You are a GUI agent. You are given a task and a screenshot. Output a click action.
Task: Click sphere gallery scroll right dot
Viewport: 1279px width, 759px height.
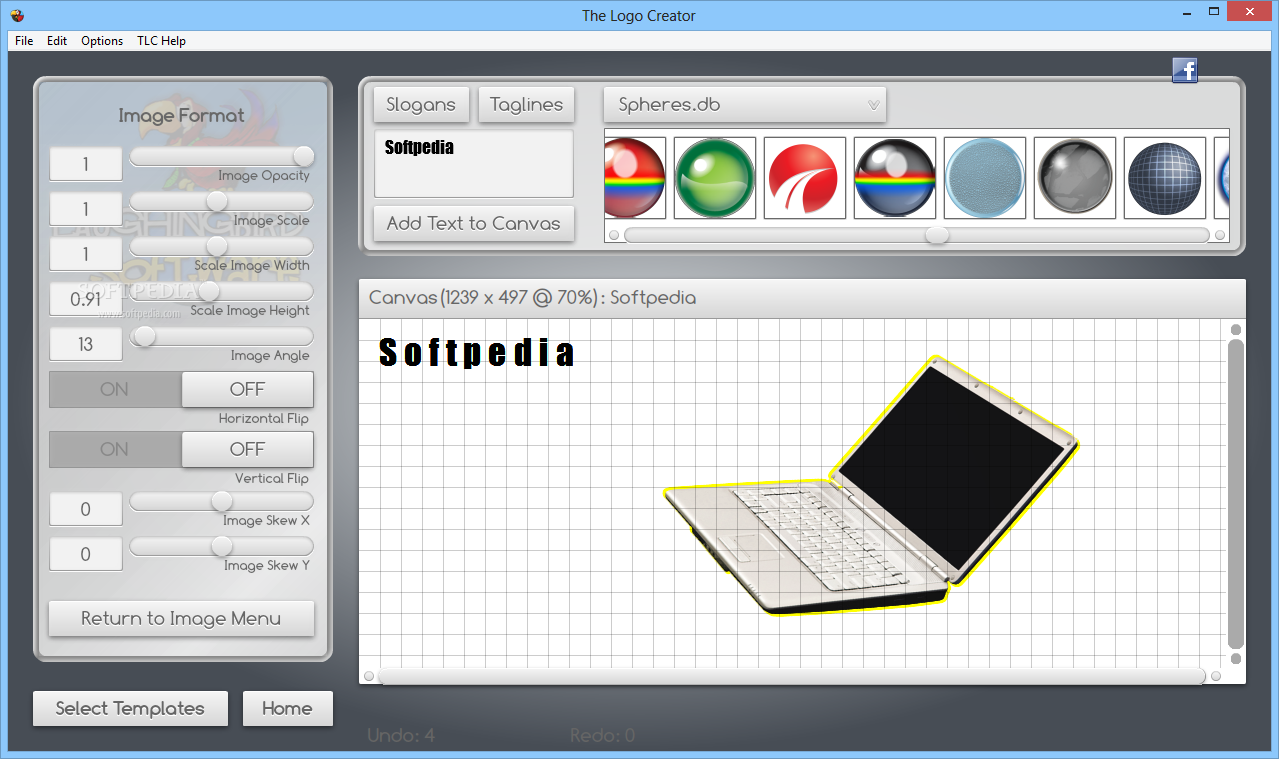[x=1220, y=235]
